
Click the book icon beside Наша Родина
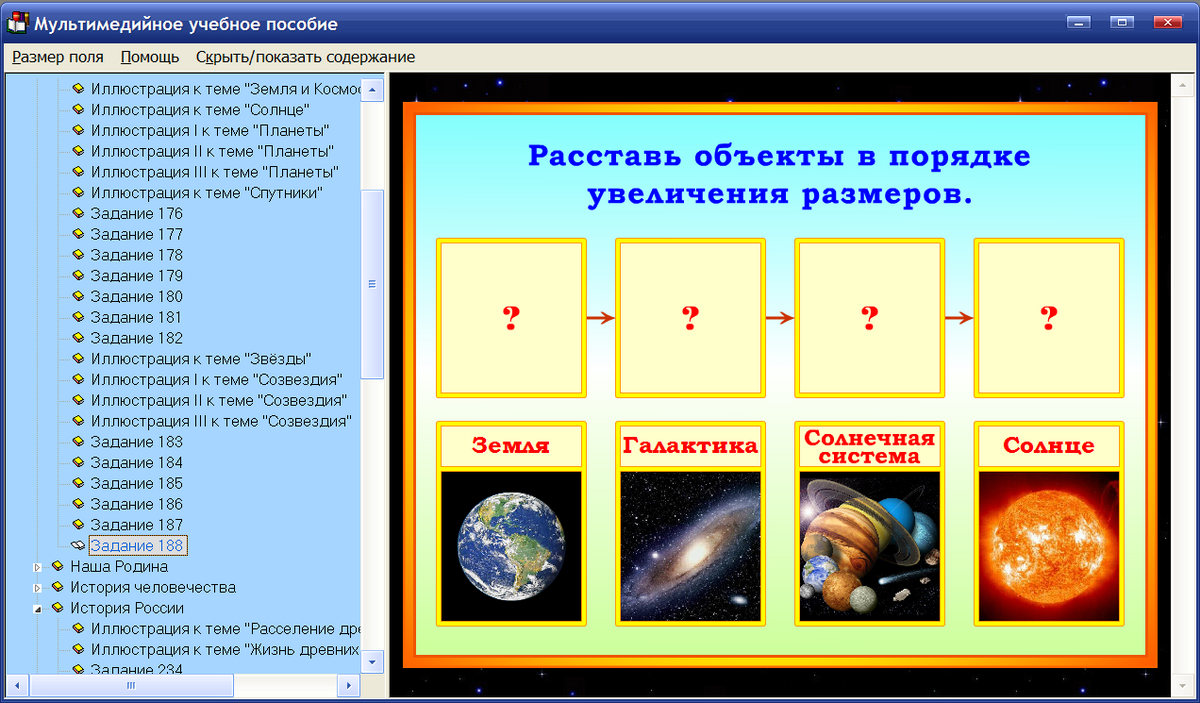click(x=58, y=566)
